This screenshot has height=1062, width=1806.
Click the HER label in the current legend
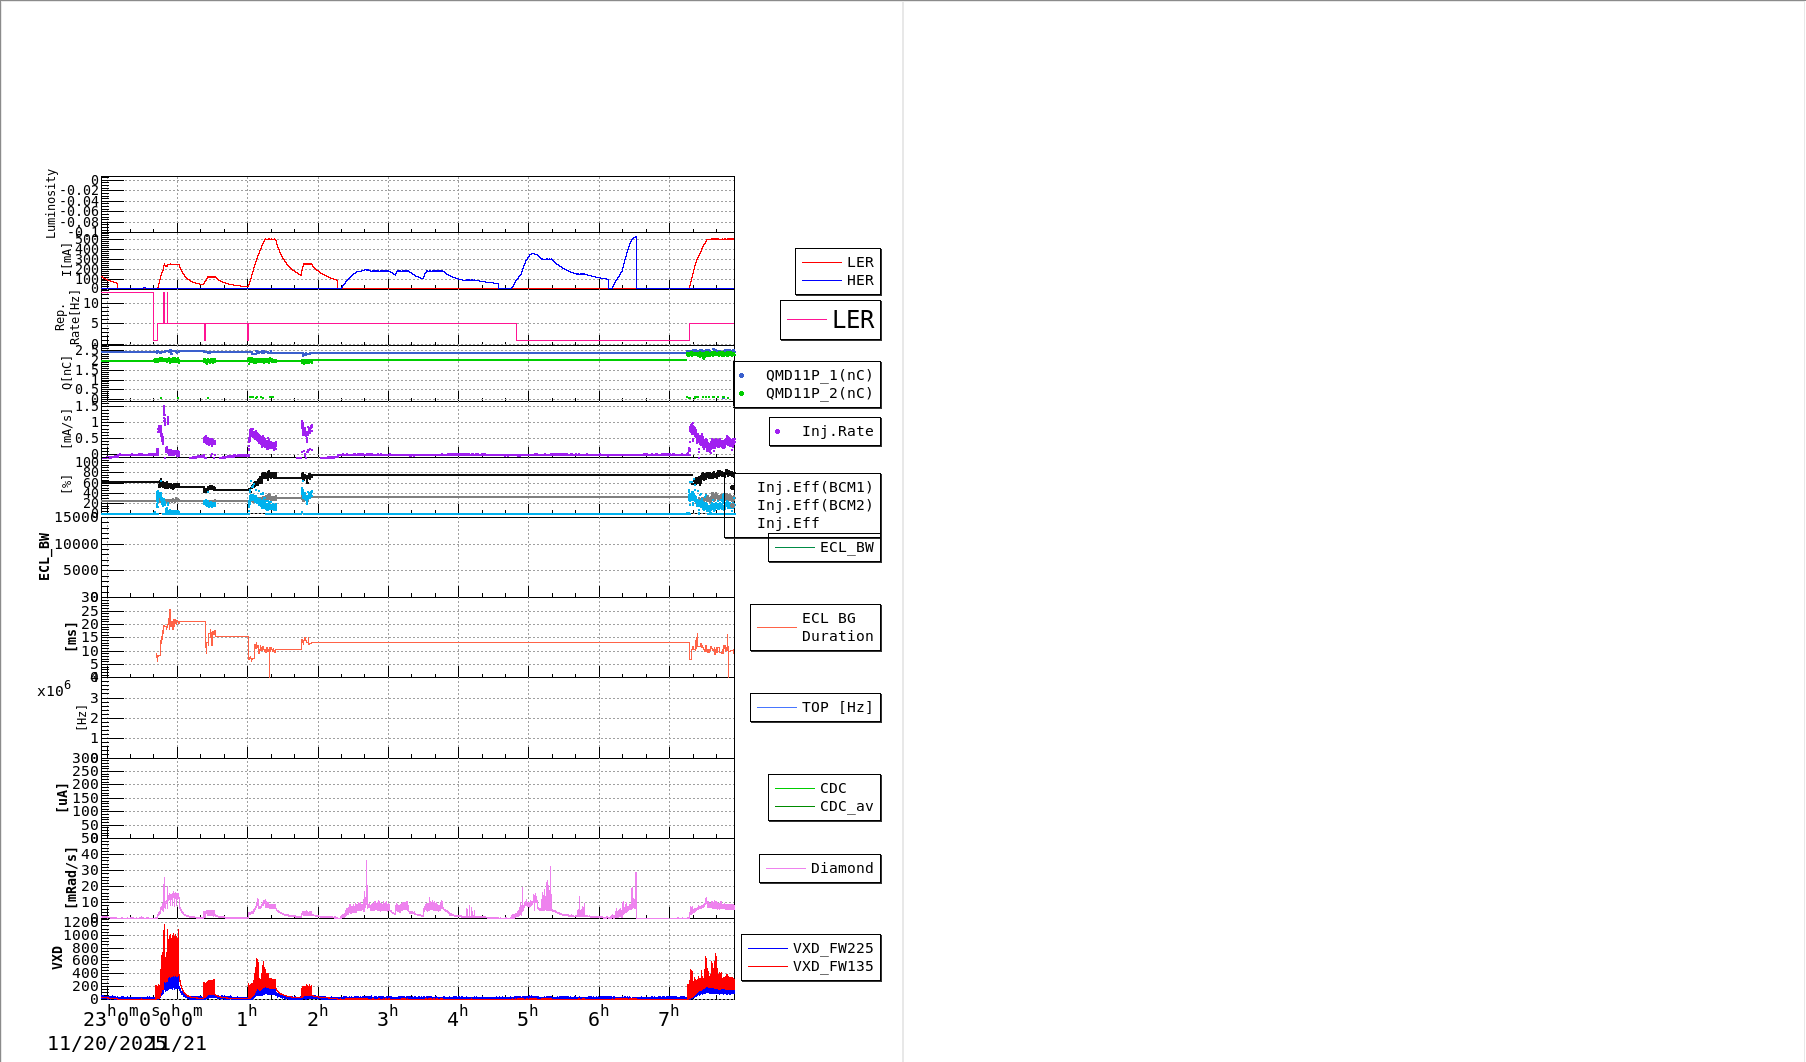tap(859, 281)
